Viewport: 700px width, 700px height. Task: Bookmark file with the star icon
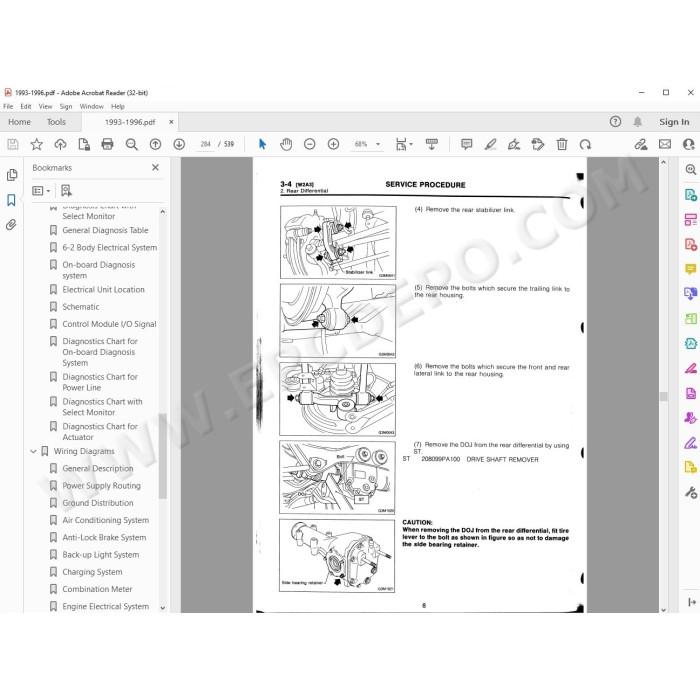coord(37,144)
